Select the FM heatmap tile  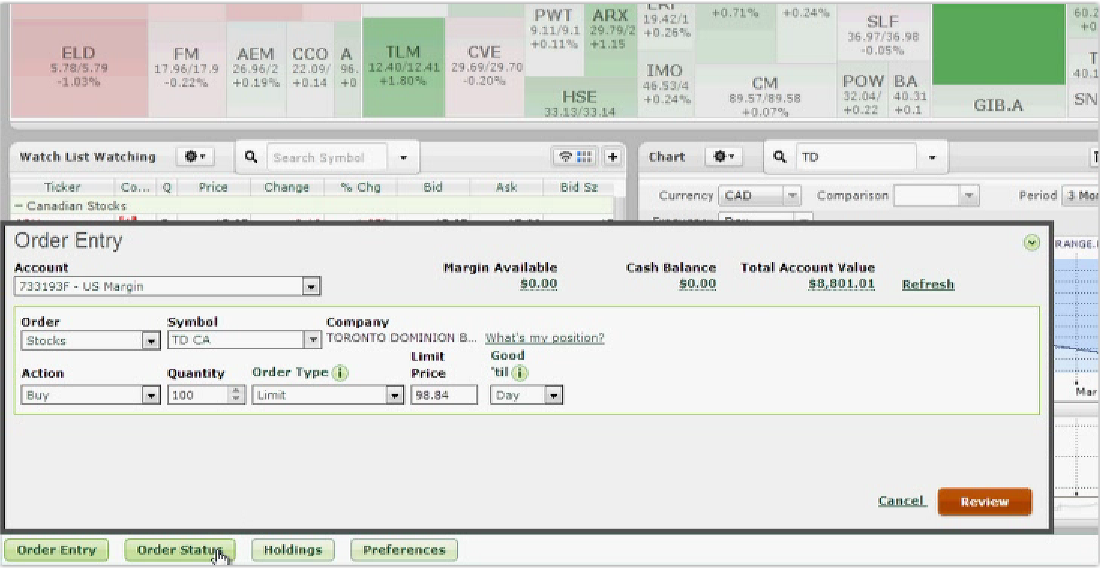(x=187, y=67)
